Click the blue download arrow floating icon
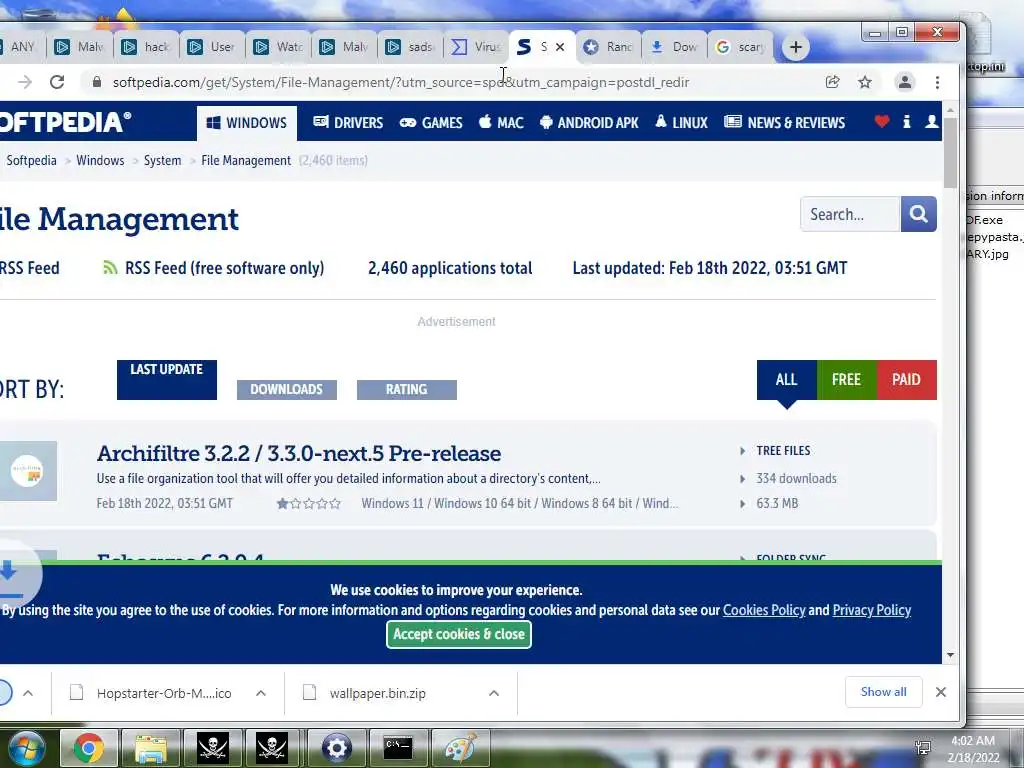 point(9,575)
